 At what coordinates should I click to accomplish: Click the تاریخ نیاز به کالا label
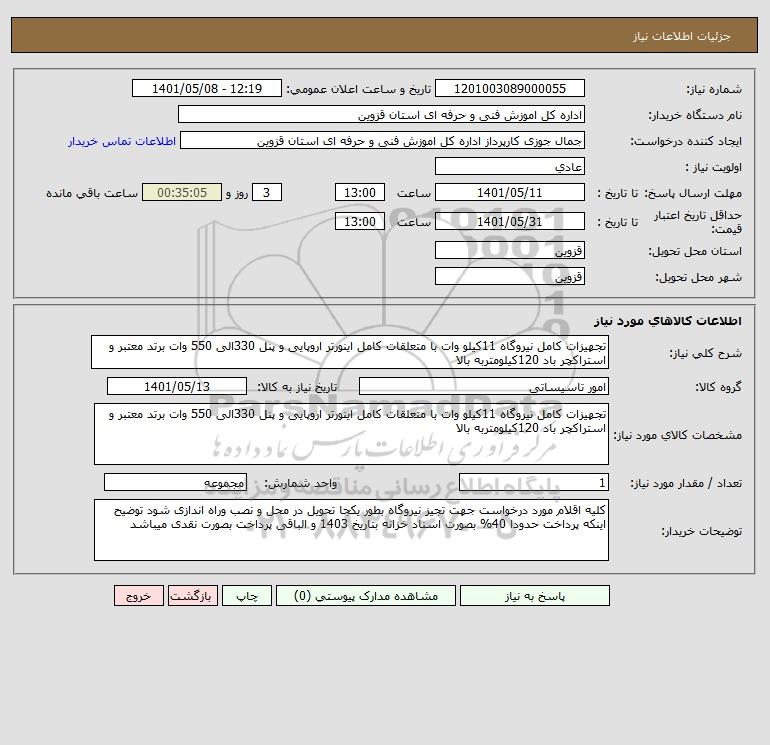(298, 387)
